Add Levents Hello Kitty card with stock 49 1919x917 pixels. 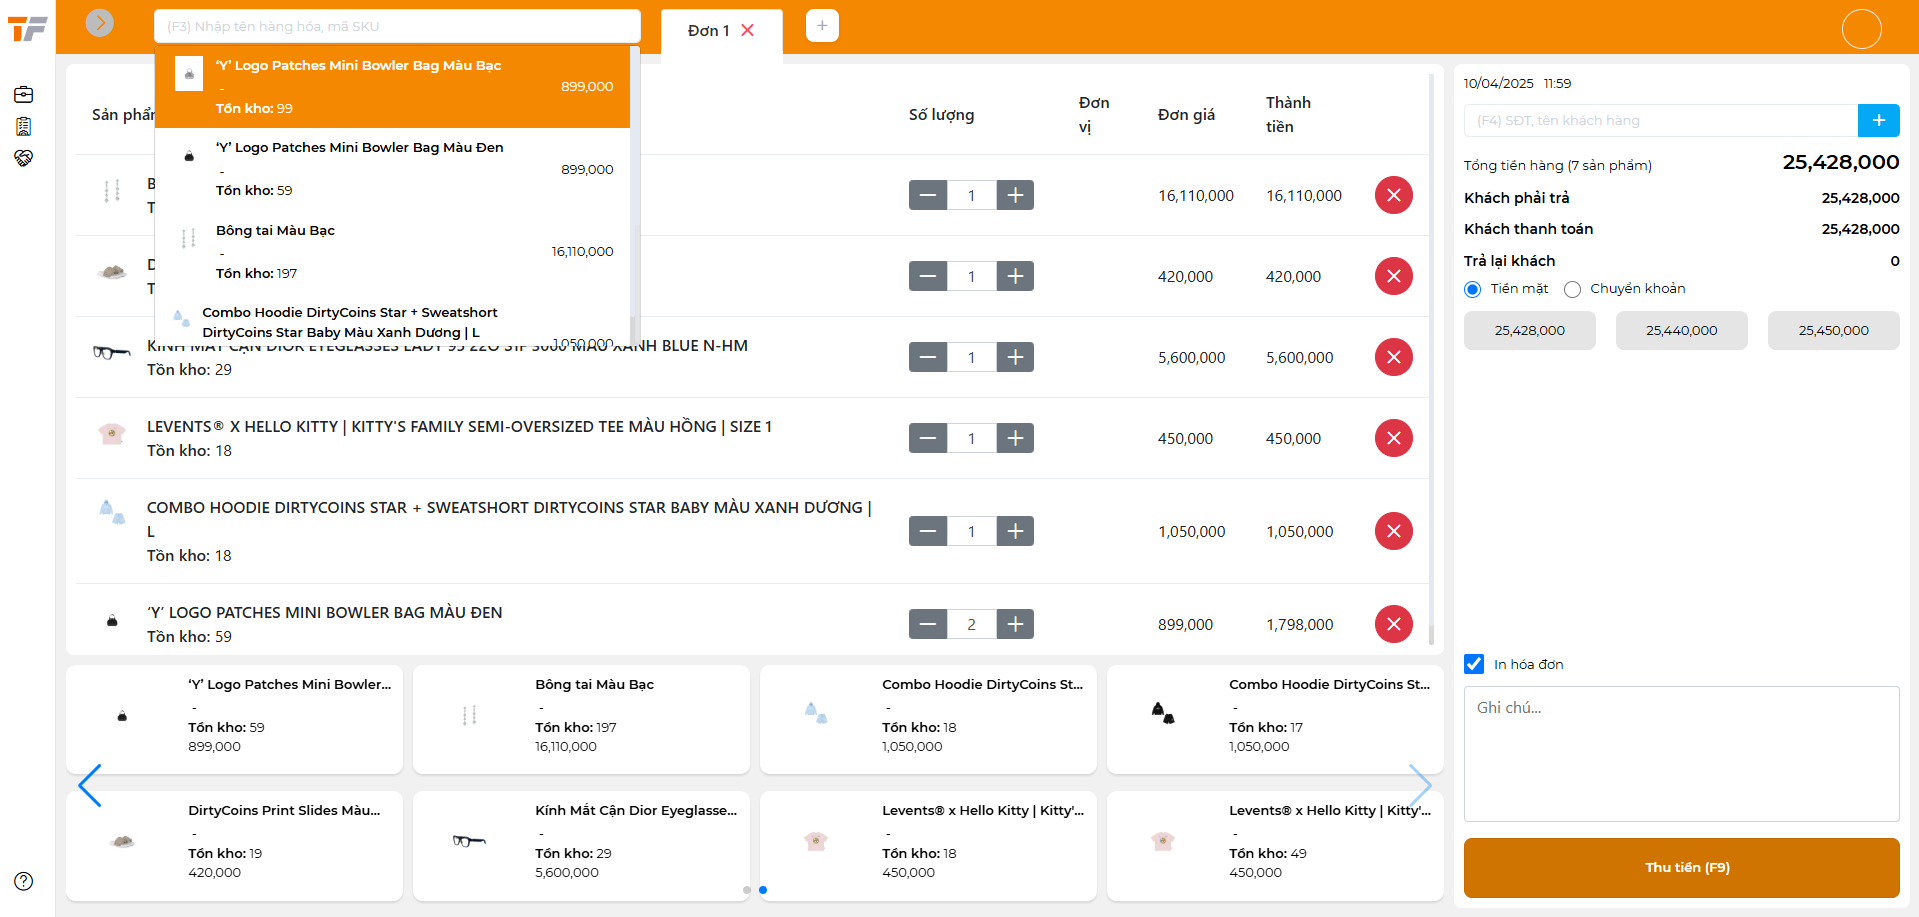(1275, 846)
